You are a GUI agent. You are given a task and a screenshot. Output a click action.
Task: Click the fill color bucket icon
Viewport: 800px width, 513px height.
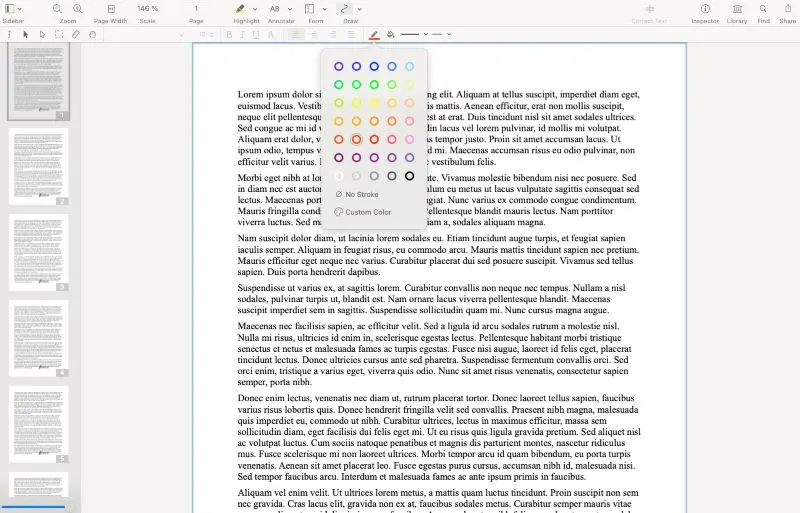click(391, 34)
